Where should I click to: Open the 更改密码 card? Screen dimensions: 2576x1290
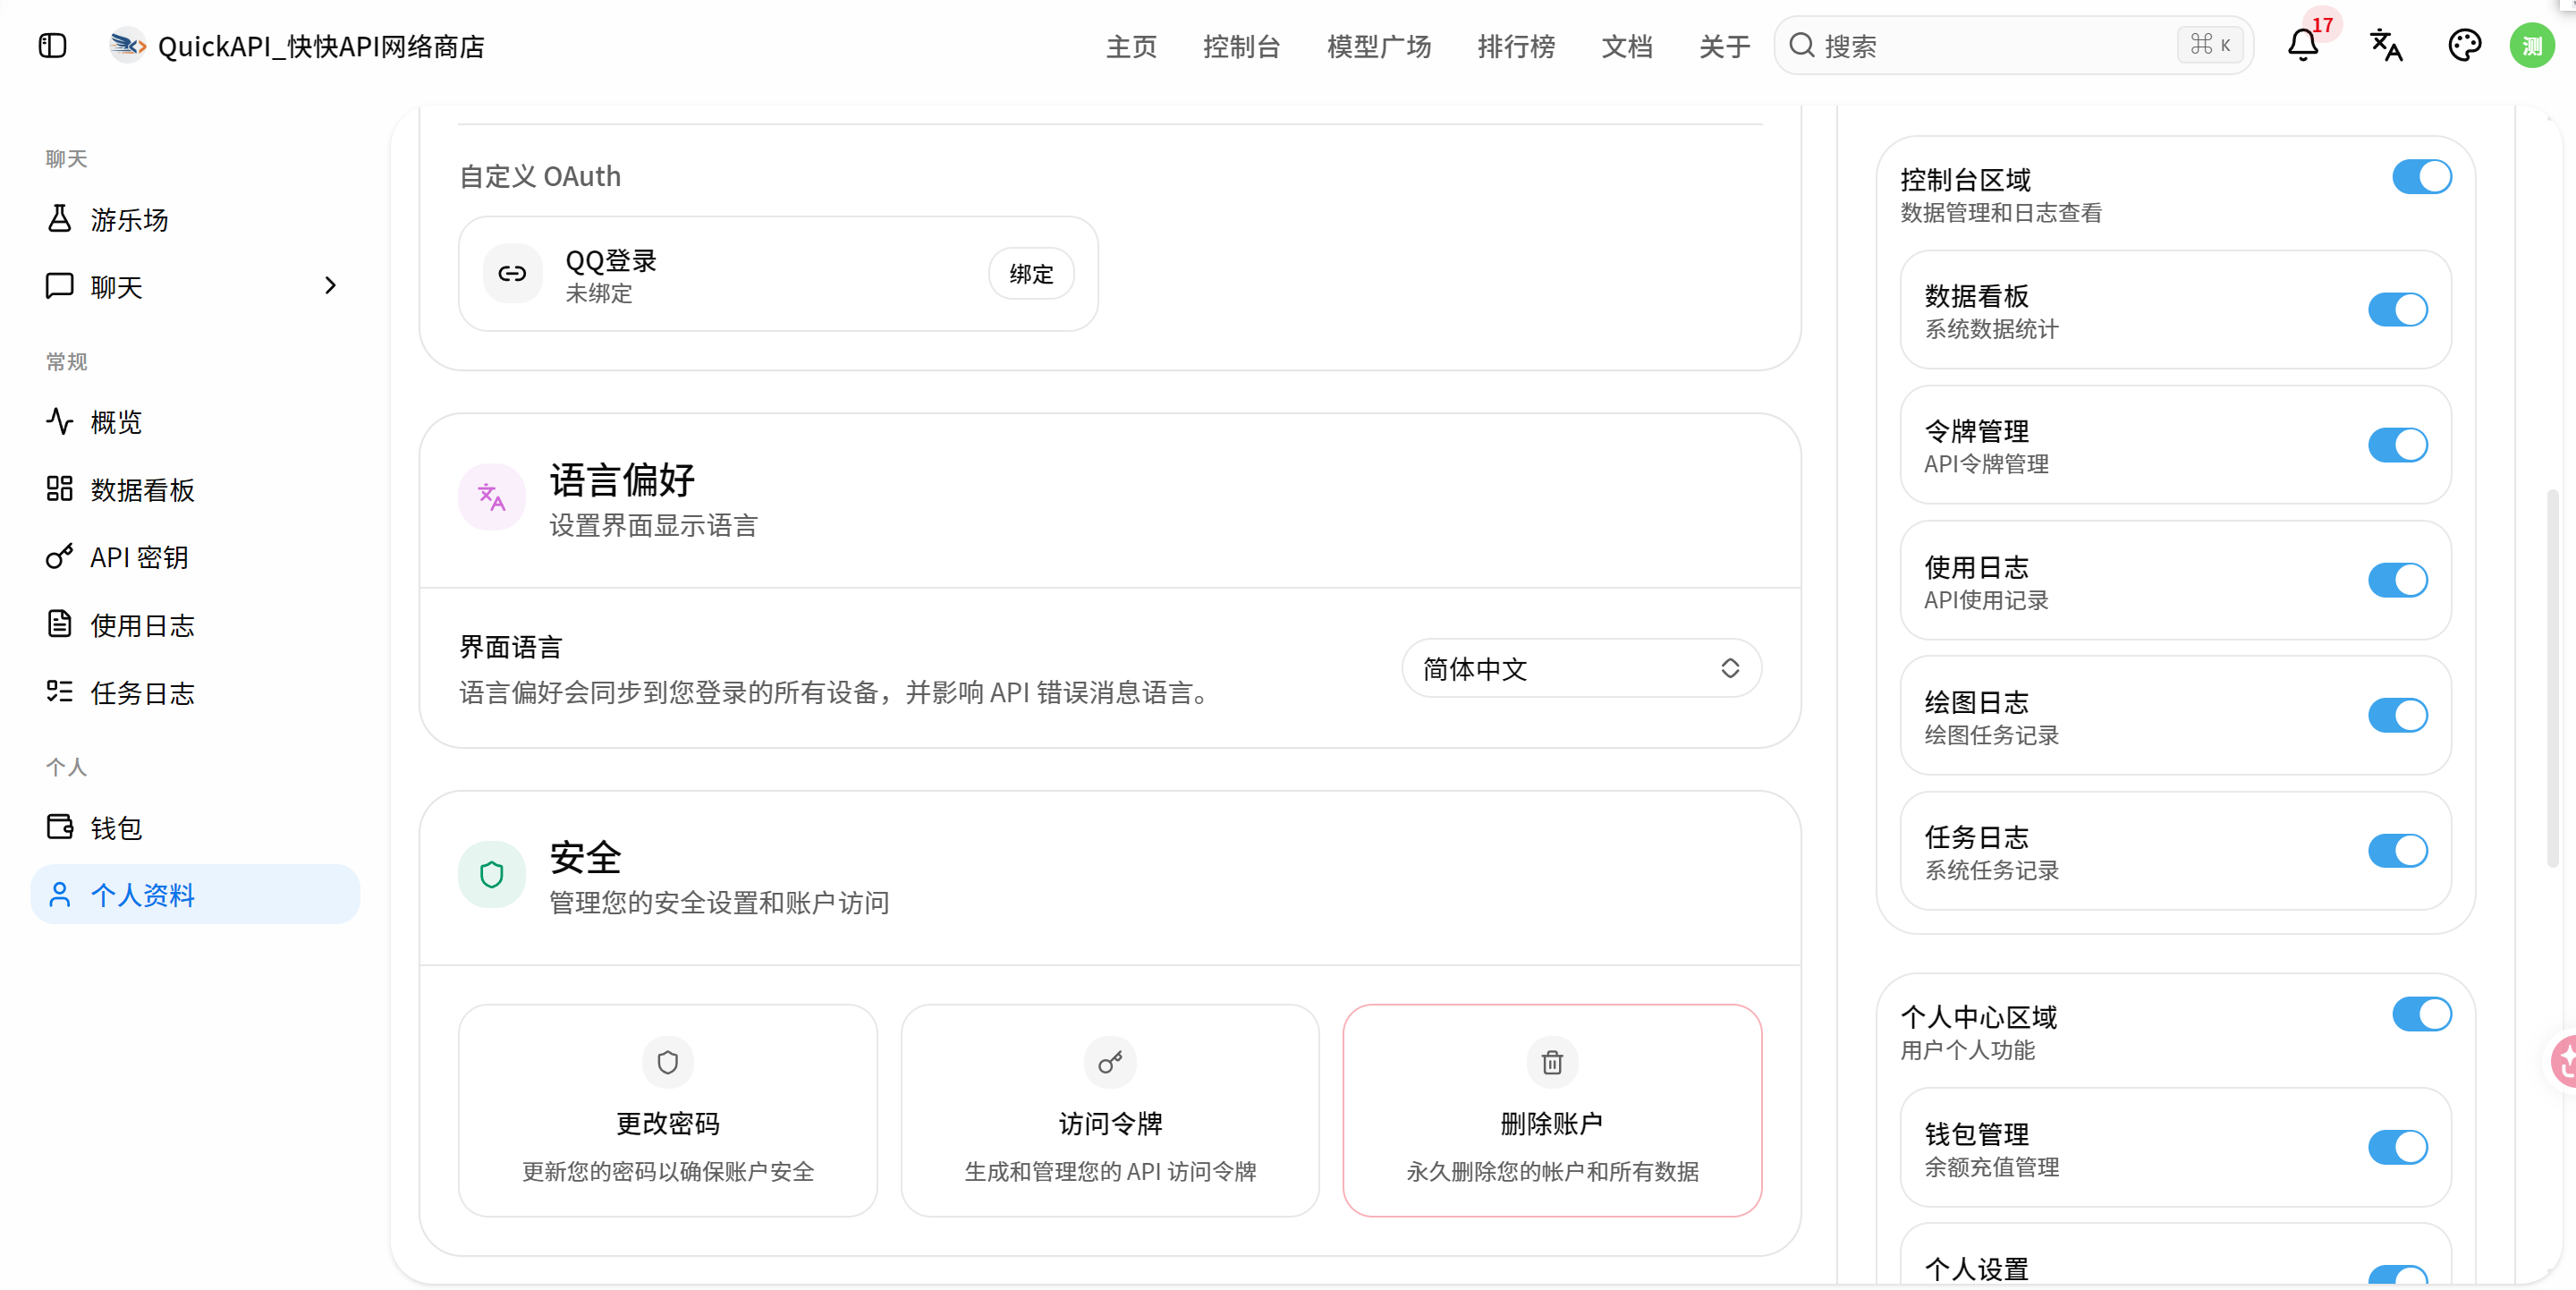[x=668, y=1110]
